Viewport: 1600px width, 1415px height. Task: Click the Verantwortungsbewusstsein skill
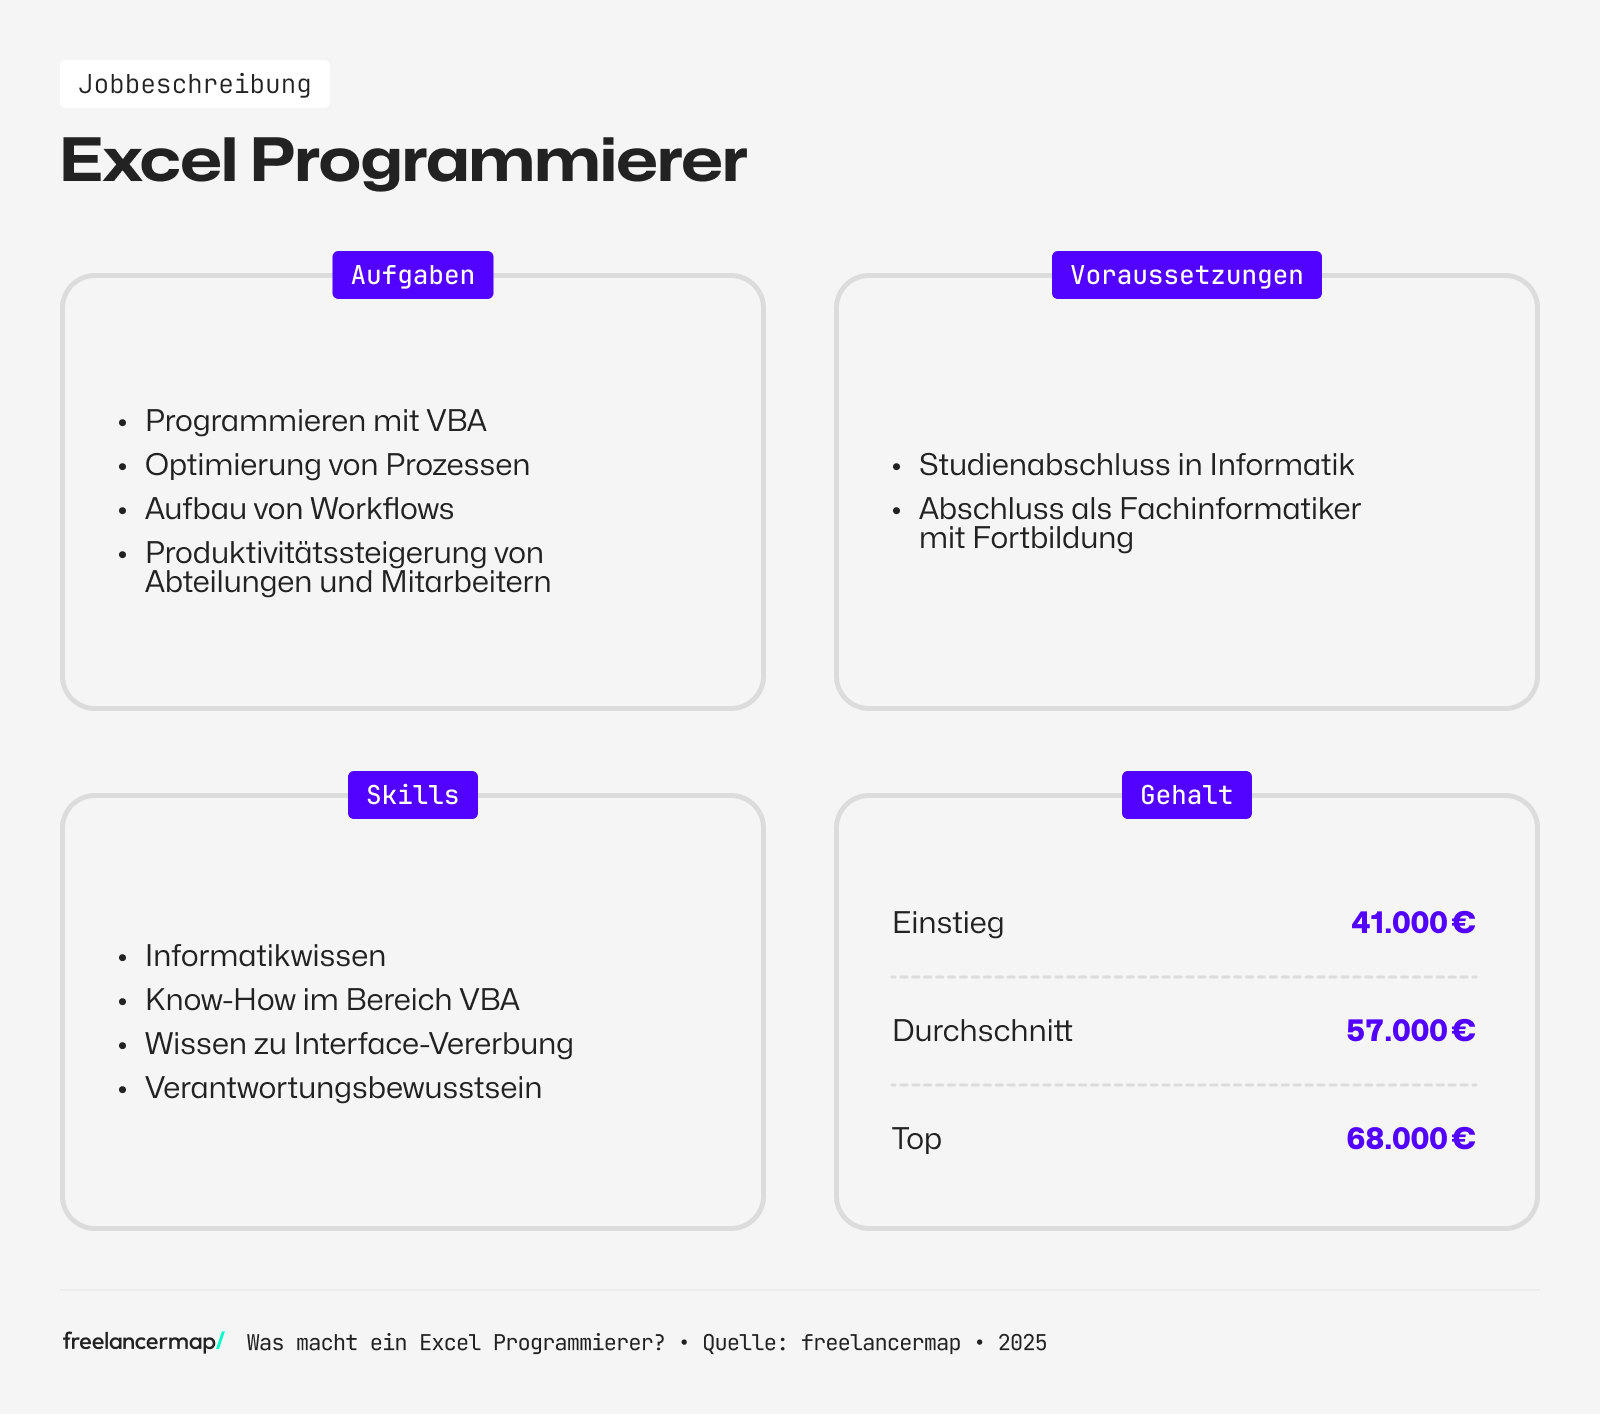click(343, 1088)
